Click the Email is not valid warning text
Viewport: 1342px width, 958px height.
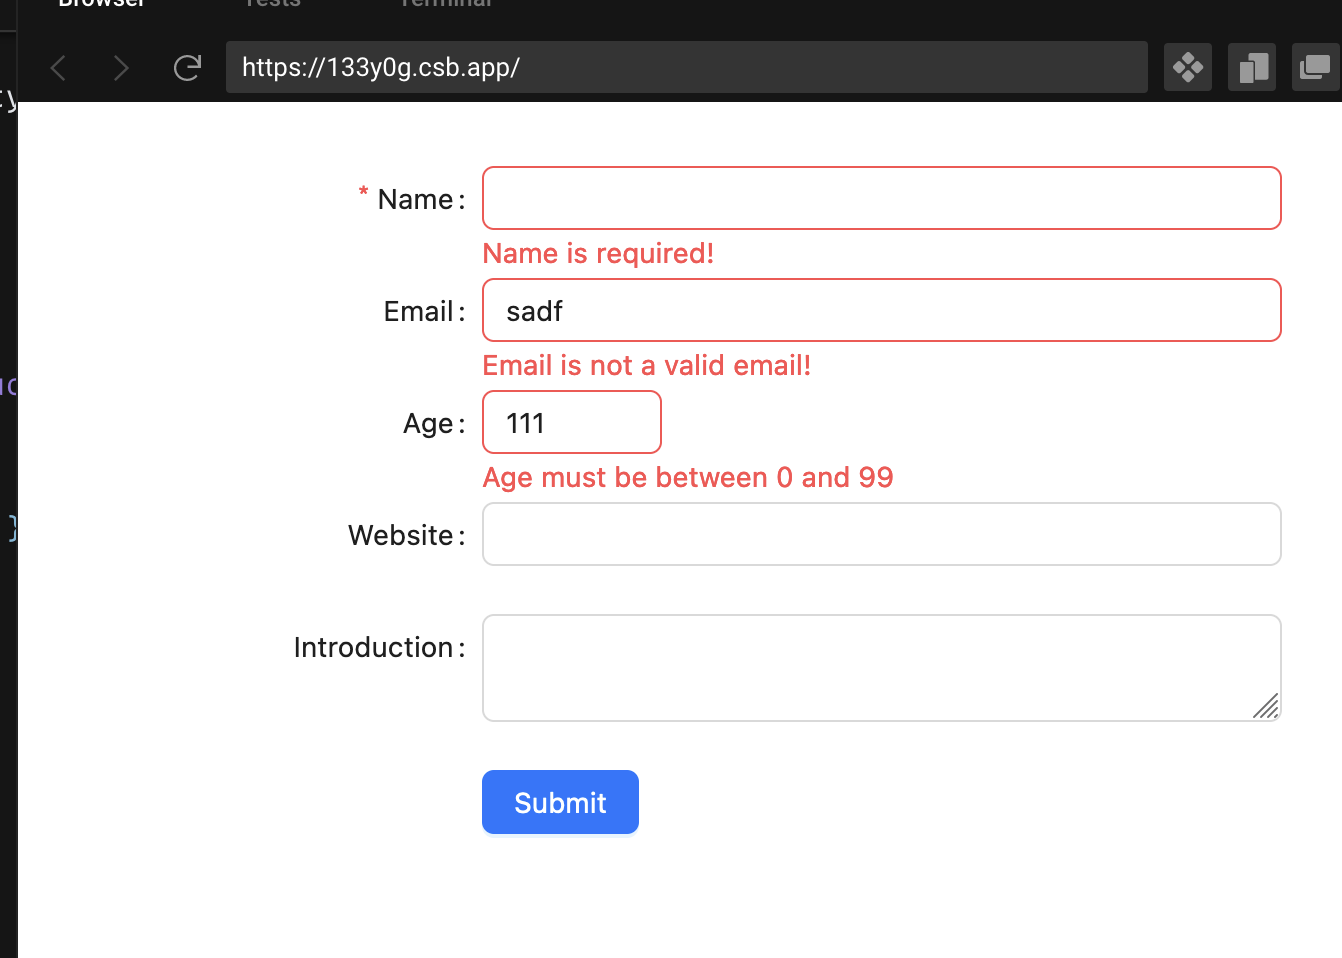coord(647,365)
